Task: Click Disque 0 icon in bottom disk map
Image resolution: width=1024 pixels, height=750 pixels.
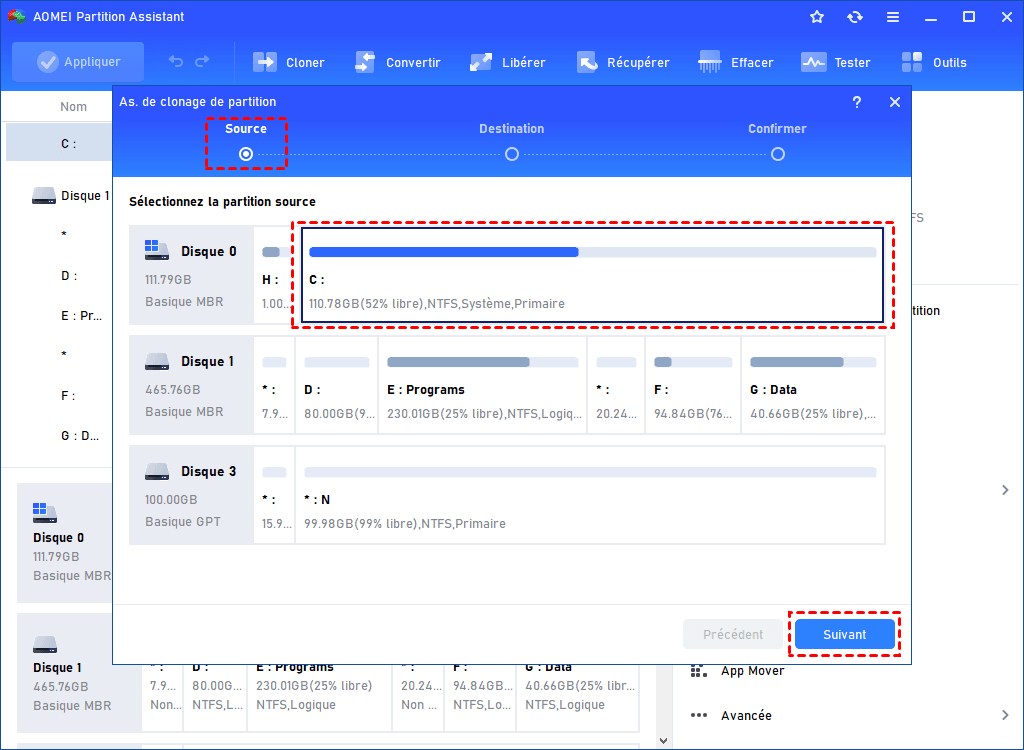Action: pyautogui.click(x=44, y=513)
